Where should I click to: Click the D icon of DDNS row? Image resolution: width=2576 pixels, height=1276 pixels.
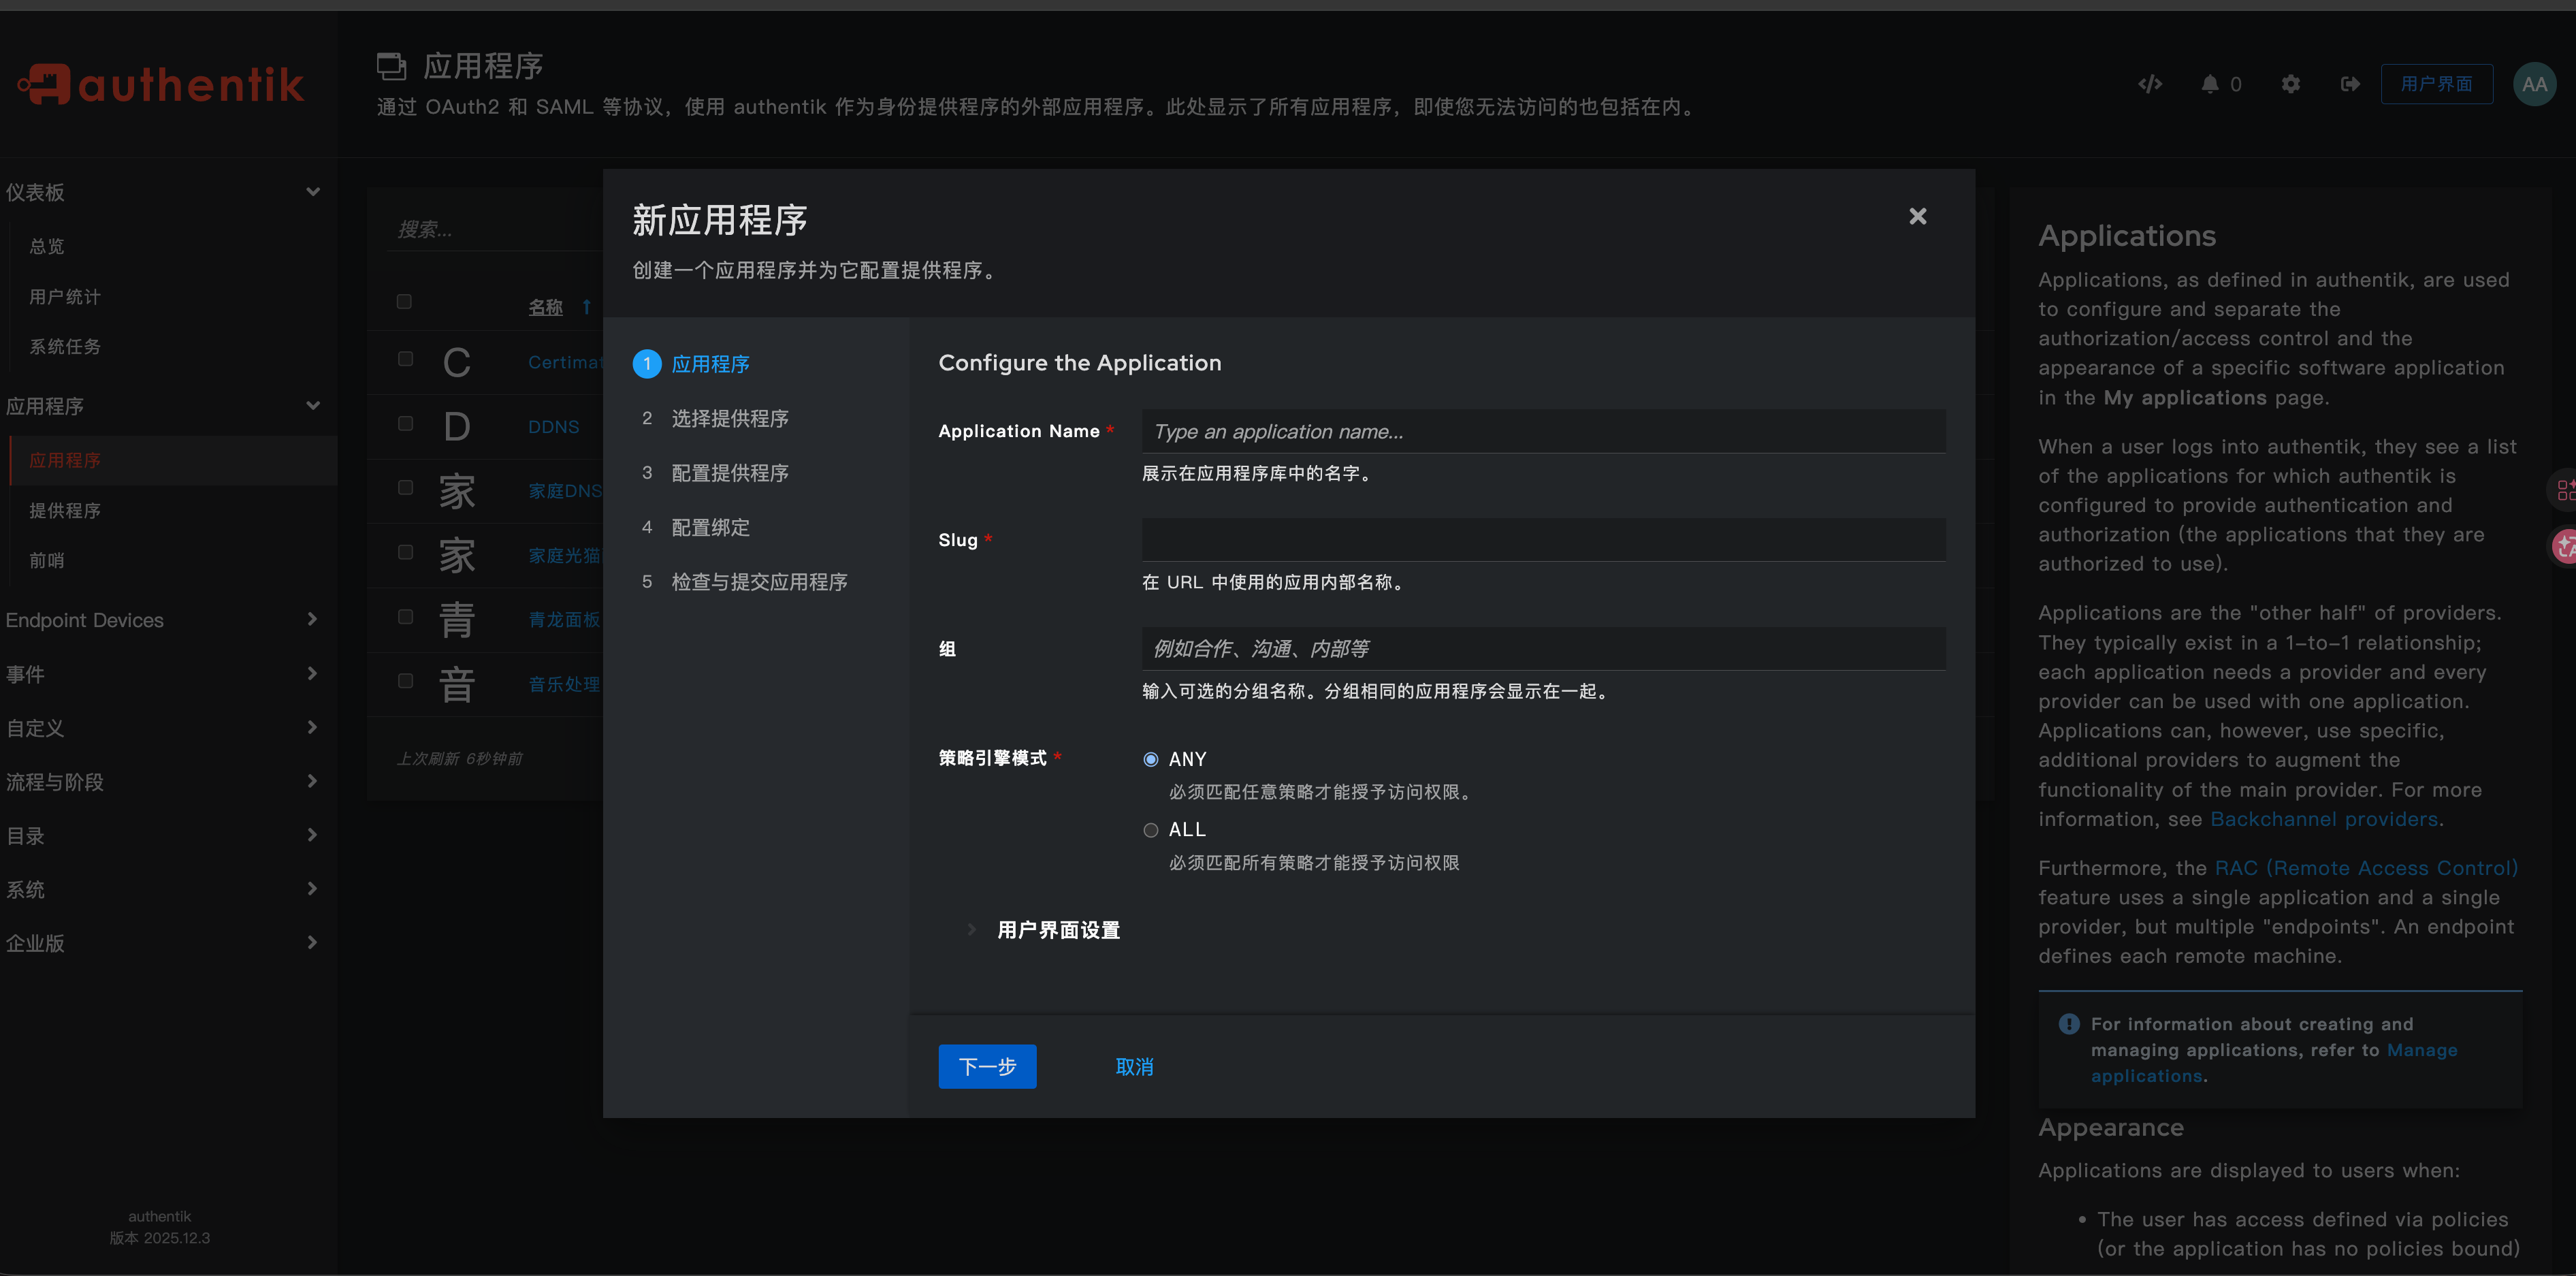click(x=457, y=427)
